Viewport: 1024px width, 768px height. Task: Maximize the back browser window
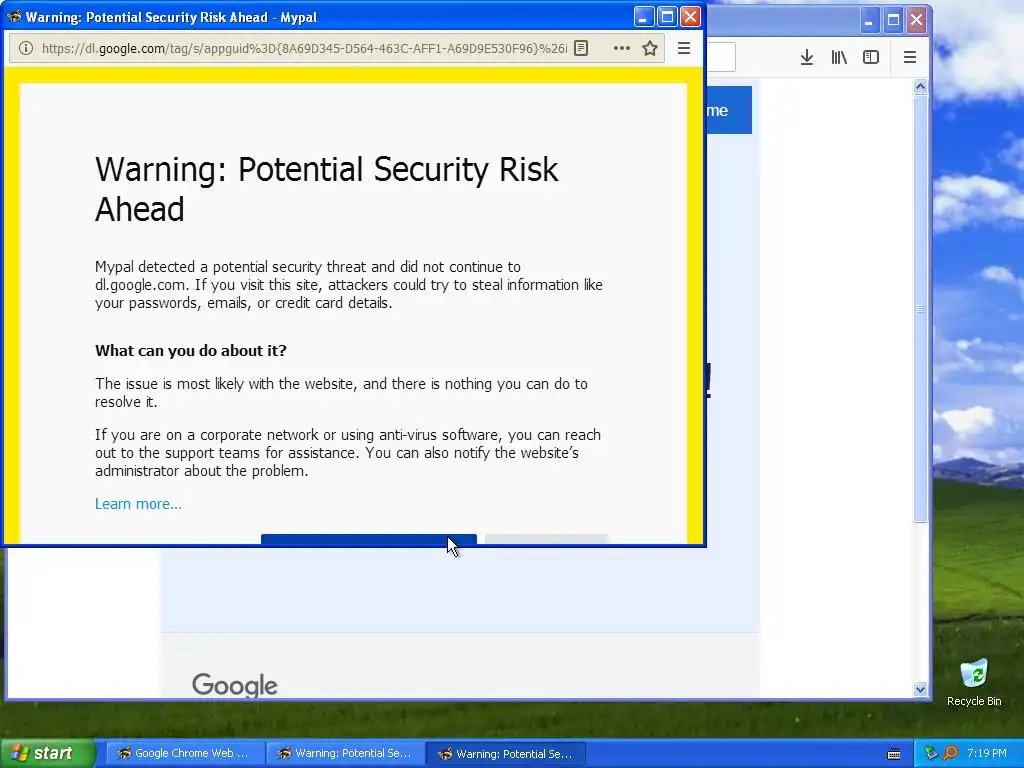(x=893, y=21)
